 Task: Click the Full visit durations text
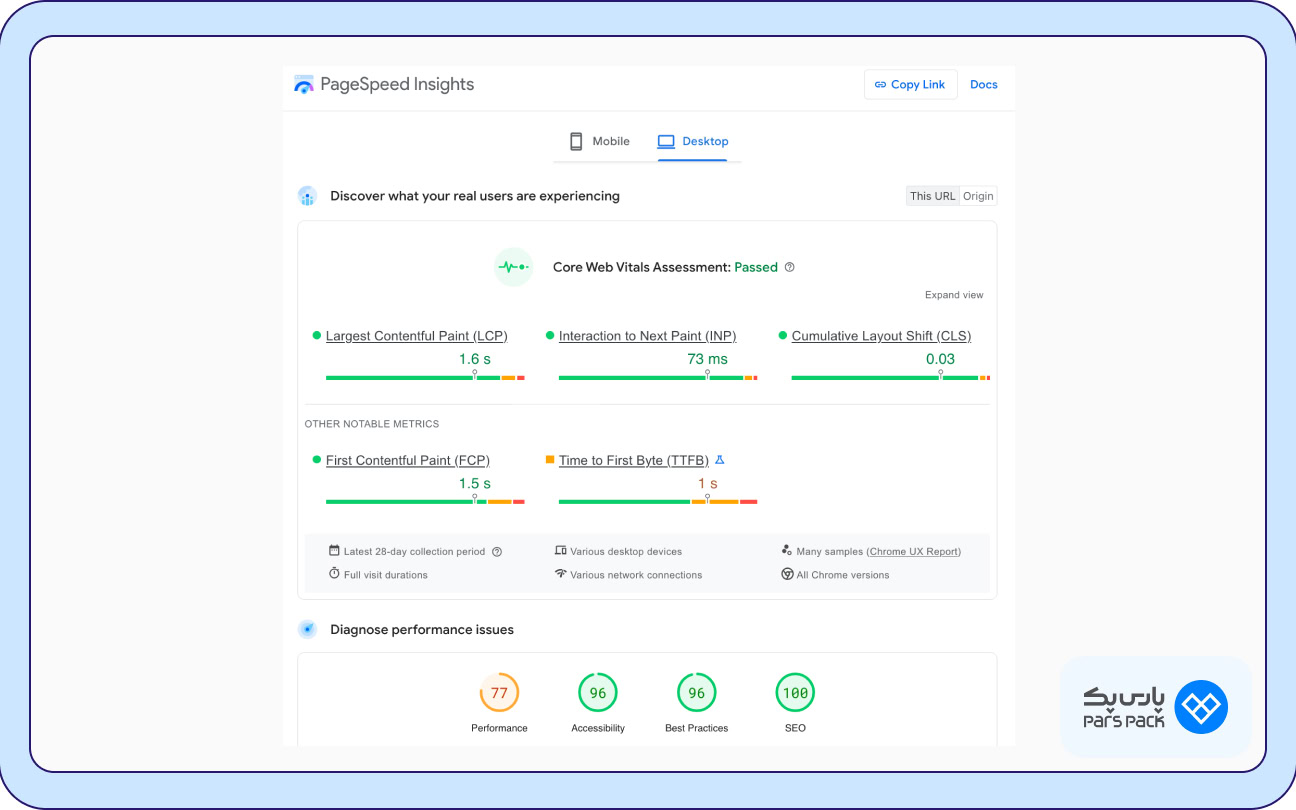(x=386, y=575)
